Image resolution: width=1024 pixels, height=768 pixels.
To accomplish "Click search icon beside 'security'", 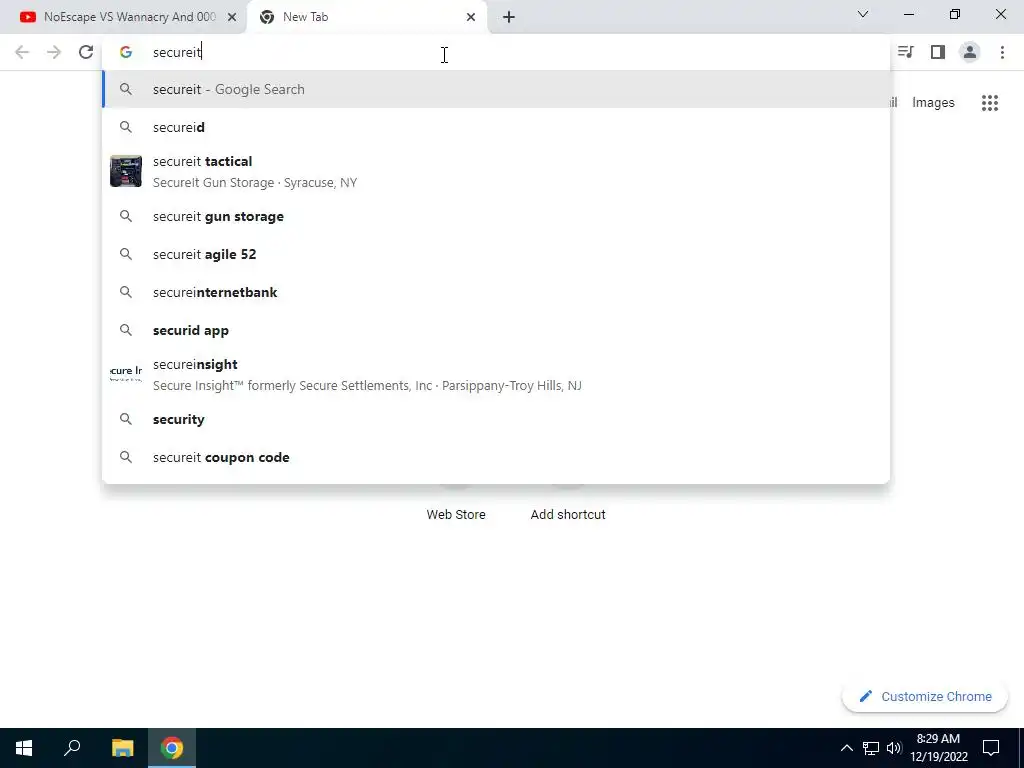I will click(126, 419).
